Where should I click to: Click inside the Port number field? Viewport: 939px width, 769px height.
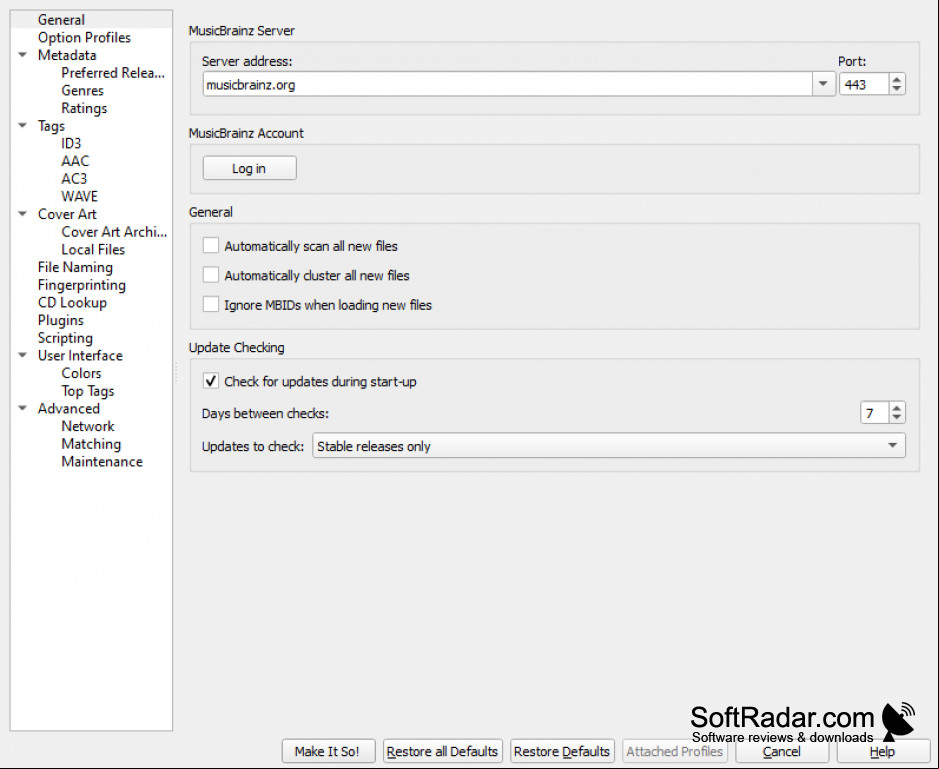pyautogui.click(x=864, y=84)
